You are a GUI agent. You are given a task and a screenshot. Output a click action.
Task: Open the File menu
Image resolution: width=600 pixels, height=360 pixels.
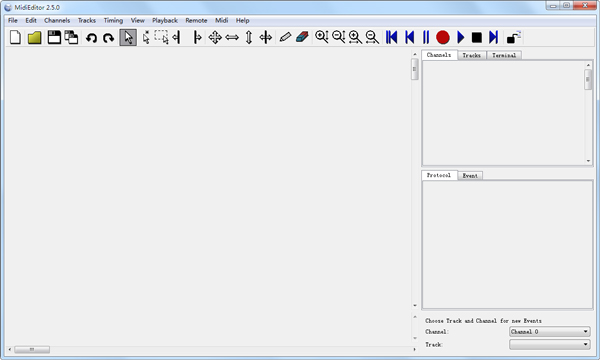tap(13, 21)
